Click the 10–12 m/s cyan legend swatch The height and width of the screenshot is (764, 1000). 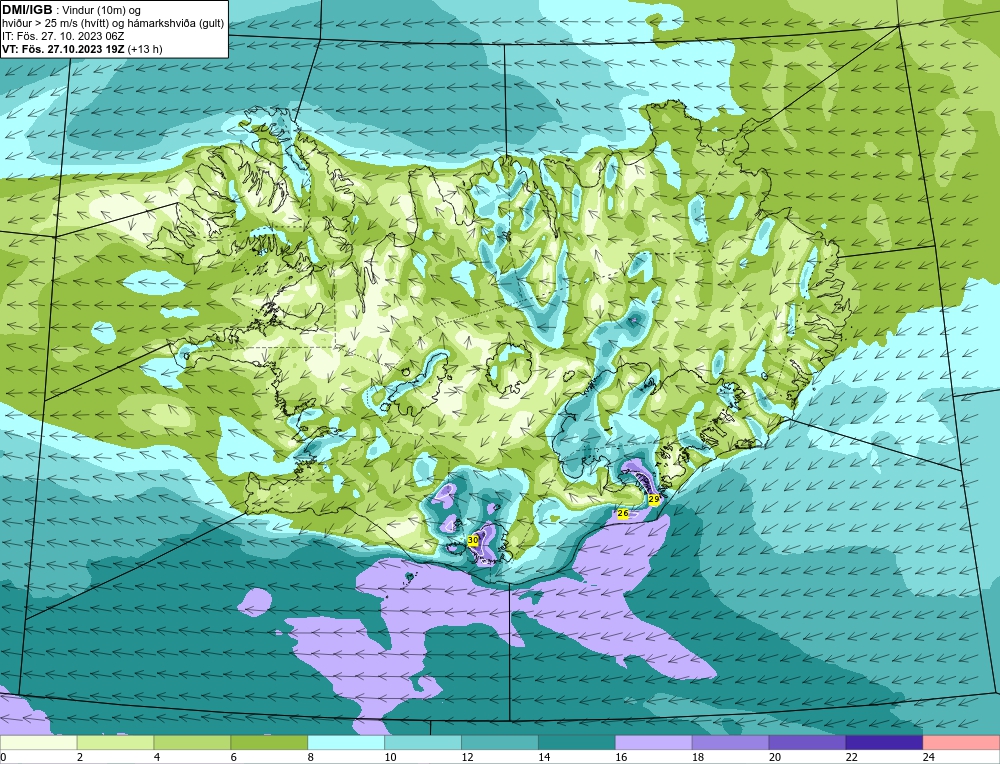tap(423, 743)
